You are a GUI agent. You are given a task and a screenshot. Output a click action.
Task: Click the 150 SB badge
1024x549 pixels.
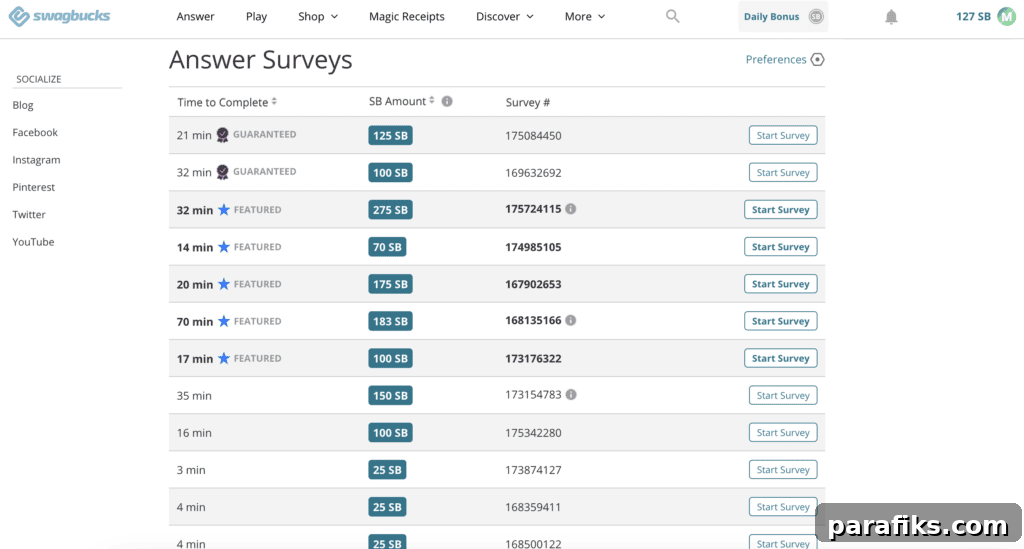(x=391, y=396)
